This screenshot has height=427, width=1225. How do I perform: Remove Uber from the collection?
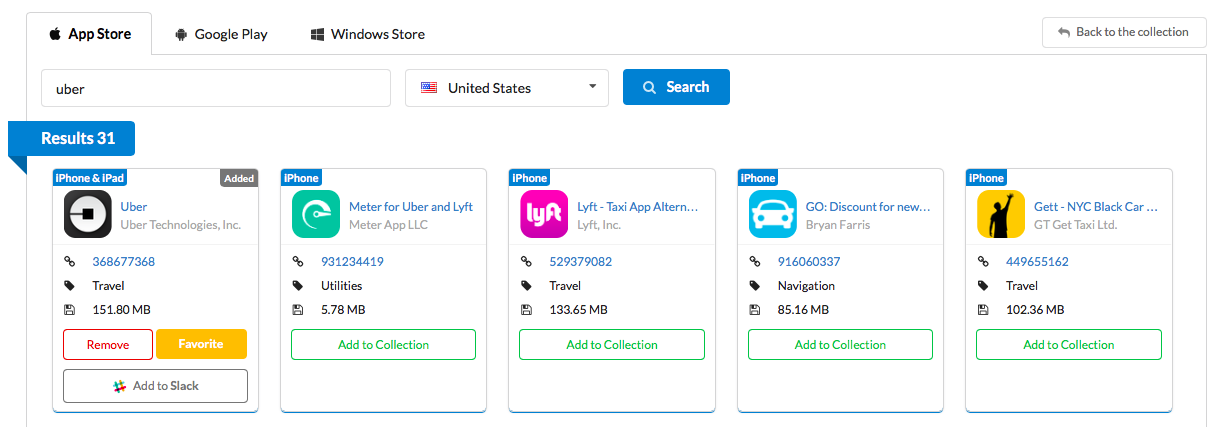108,345
